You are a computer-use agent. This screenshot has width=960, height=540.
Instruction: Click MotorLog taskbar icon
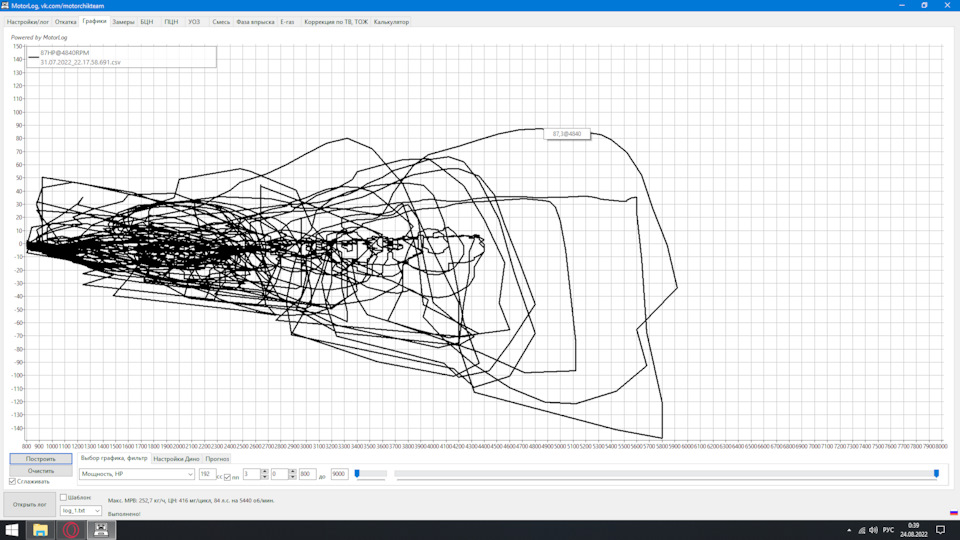[x=101, y=530]
